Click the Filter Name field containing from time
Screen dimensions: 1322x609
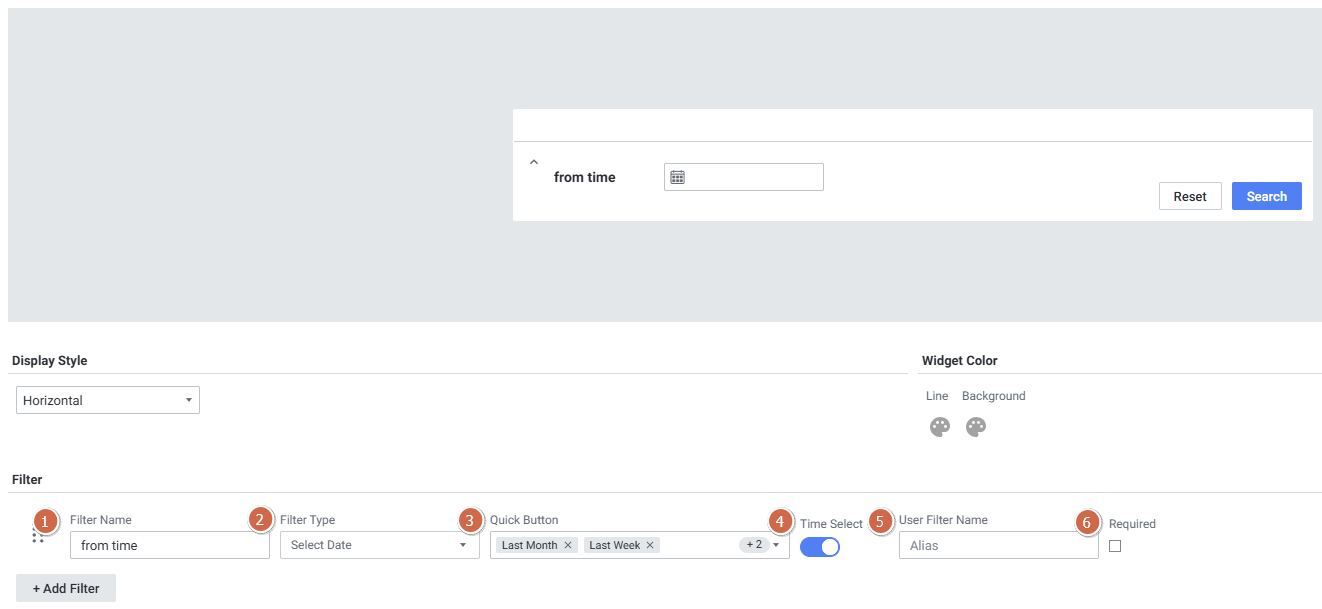[170, 545]
